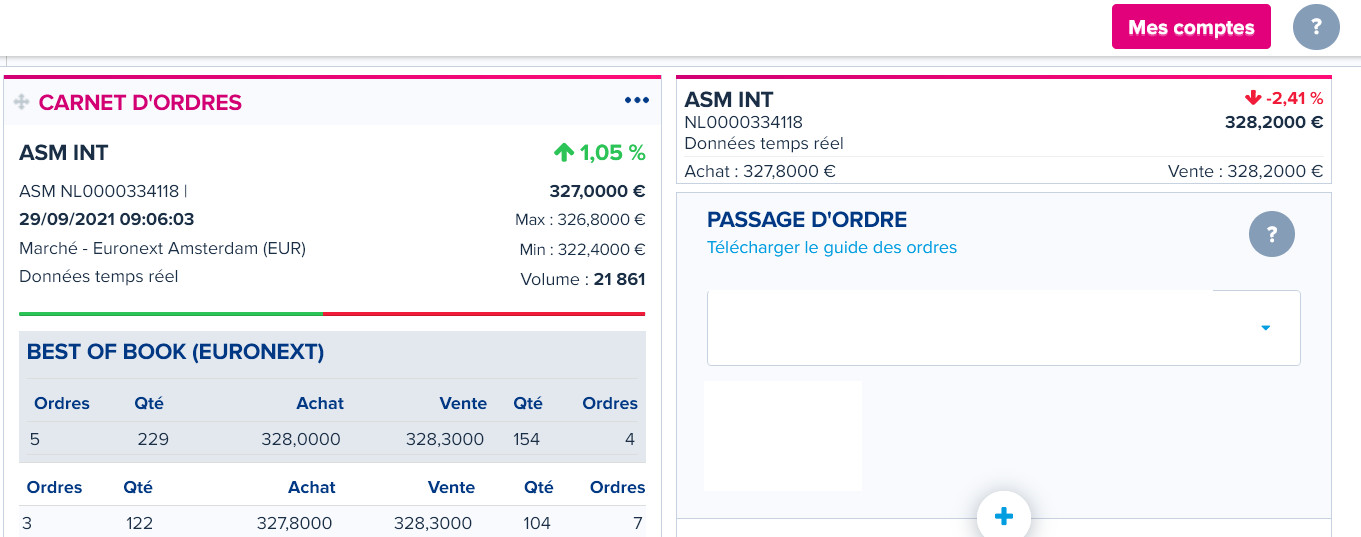Screen dimensions: 1361x537
Task: Click the Best of Book (Euronext) header
Action: point(175,352)
